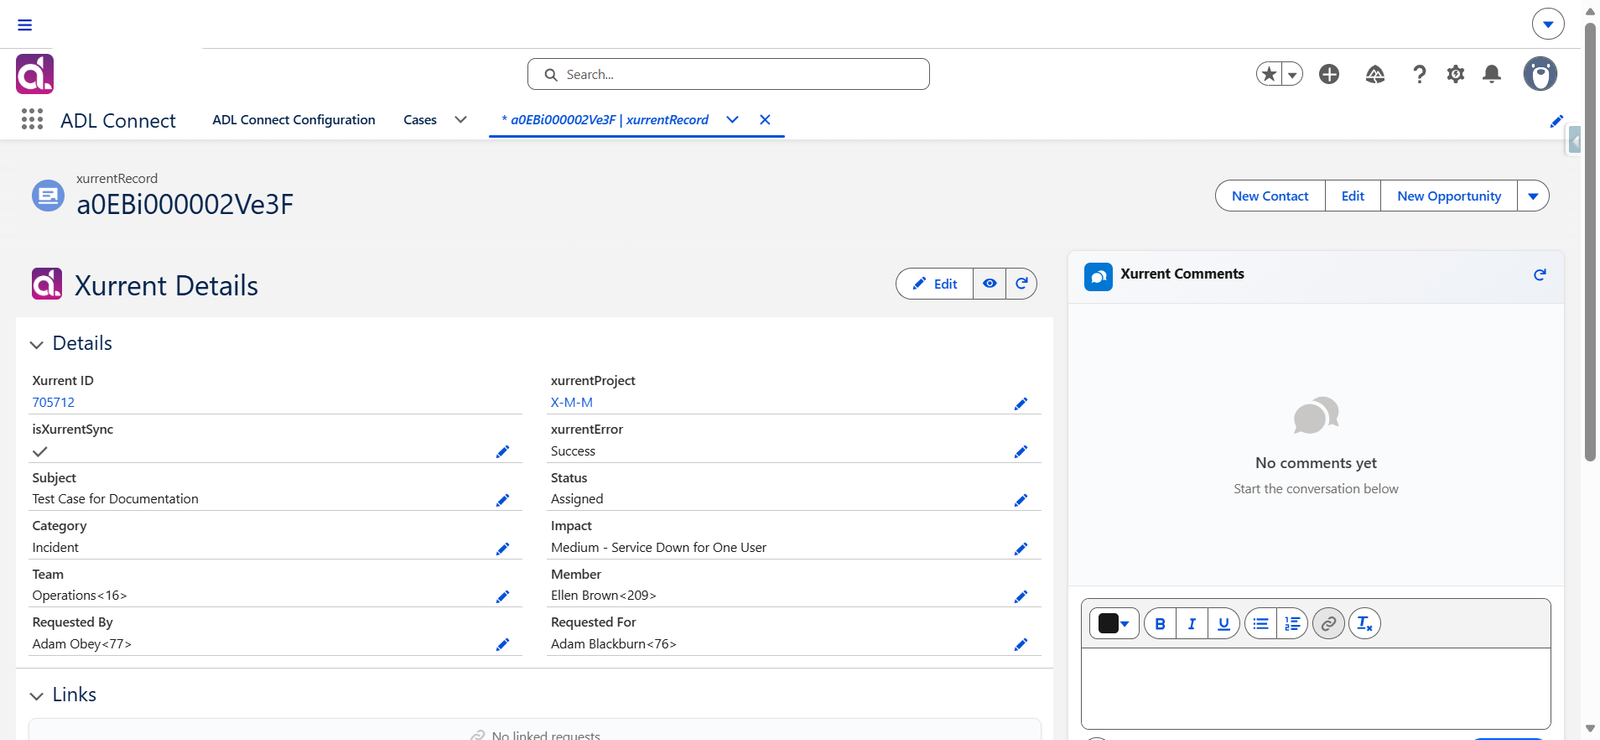Open the Setup gear menu
Viewport: 1600px width, 740px height.
[1455, 74]
